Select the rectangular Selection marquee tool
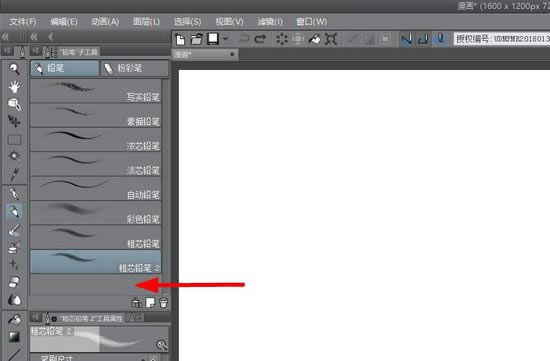The height and width of the screenshot is (361, 550). pyautogui.click(x=14, y=140)
